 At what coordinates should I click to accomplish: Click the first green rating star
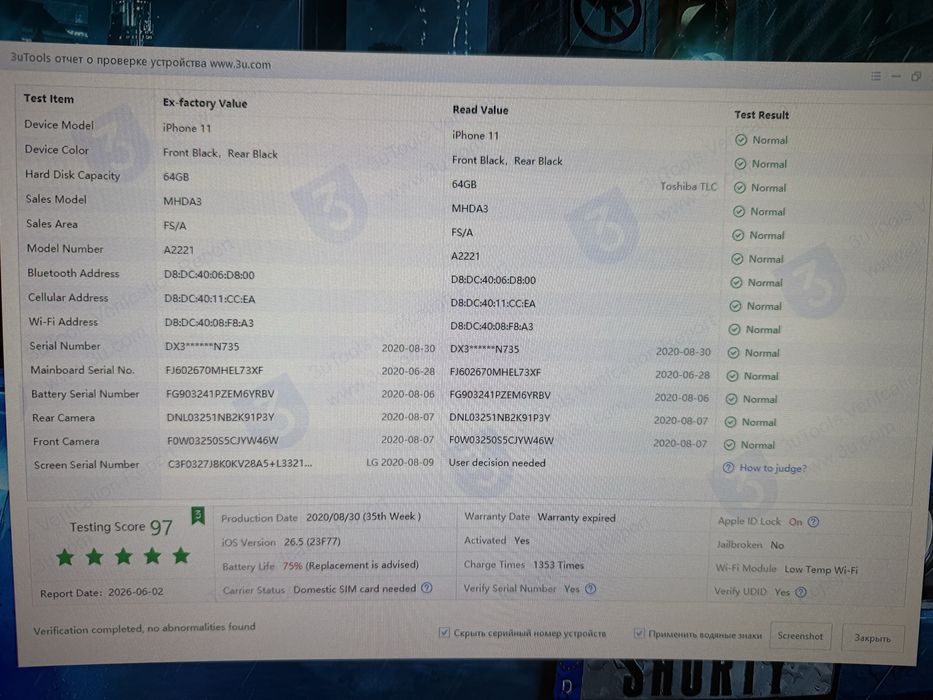[65, 558]
